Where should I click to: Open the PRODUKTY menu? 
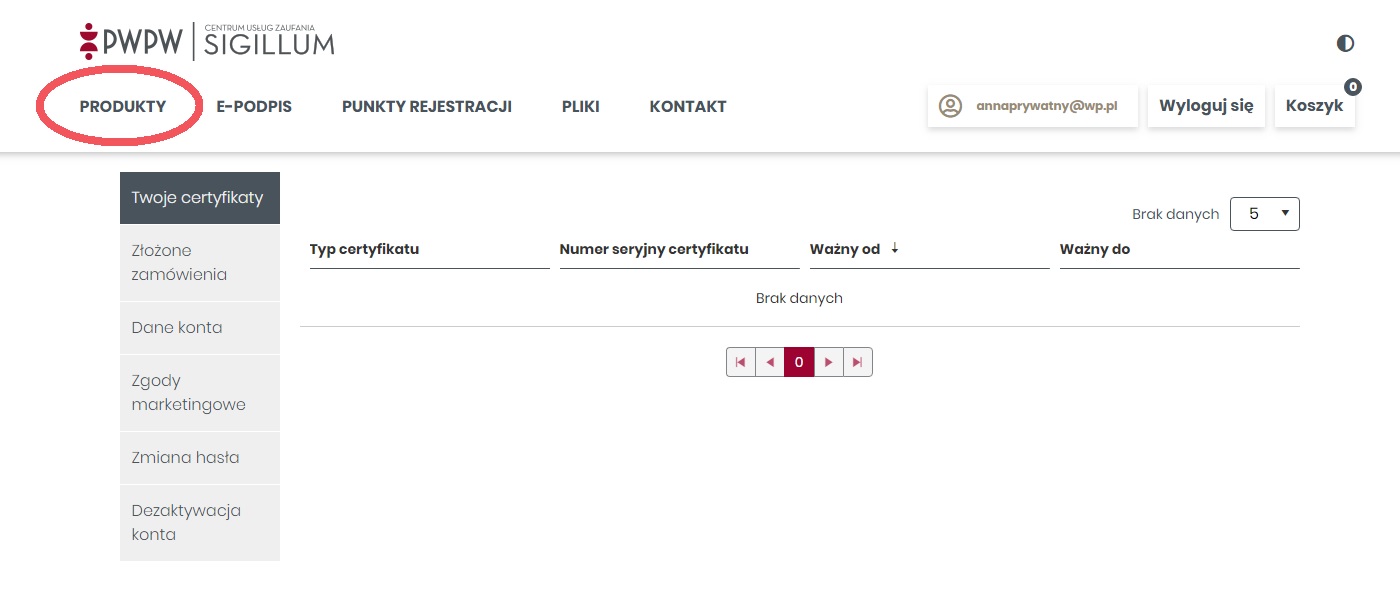[123, 106]
